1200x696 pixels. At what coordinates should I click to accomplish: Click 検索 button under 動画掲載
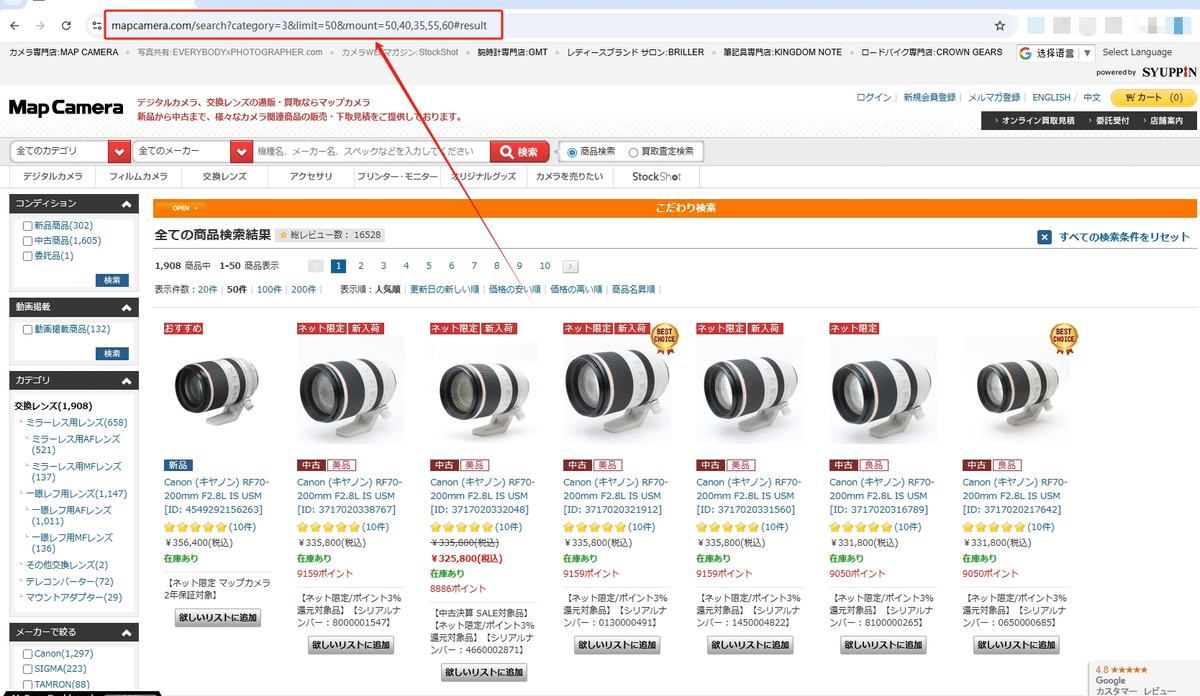112,353
